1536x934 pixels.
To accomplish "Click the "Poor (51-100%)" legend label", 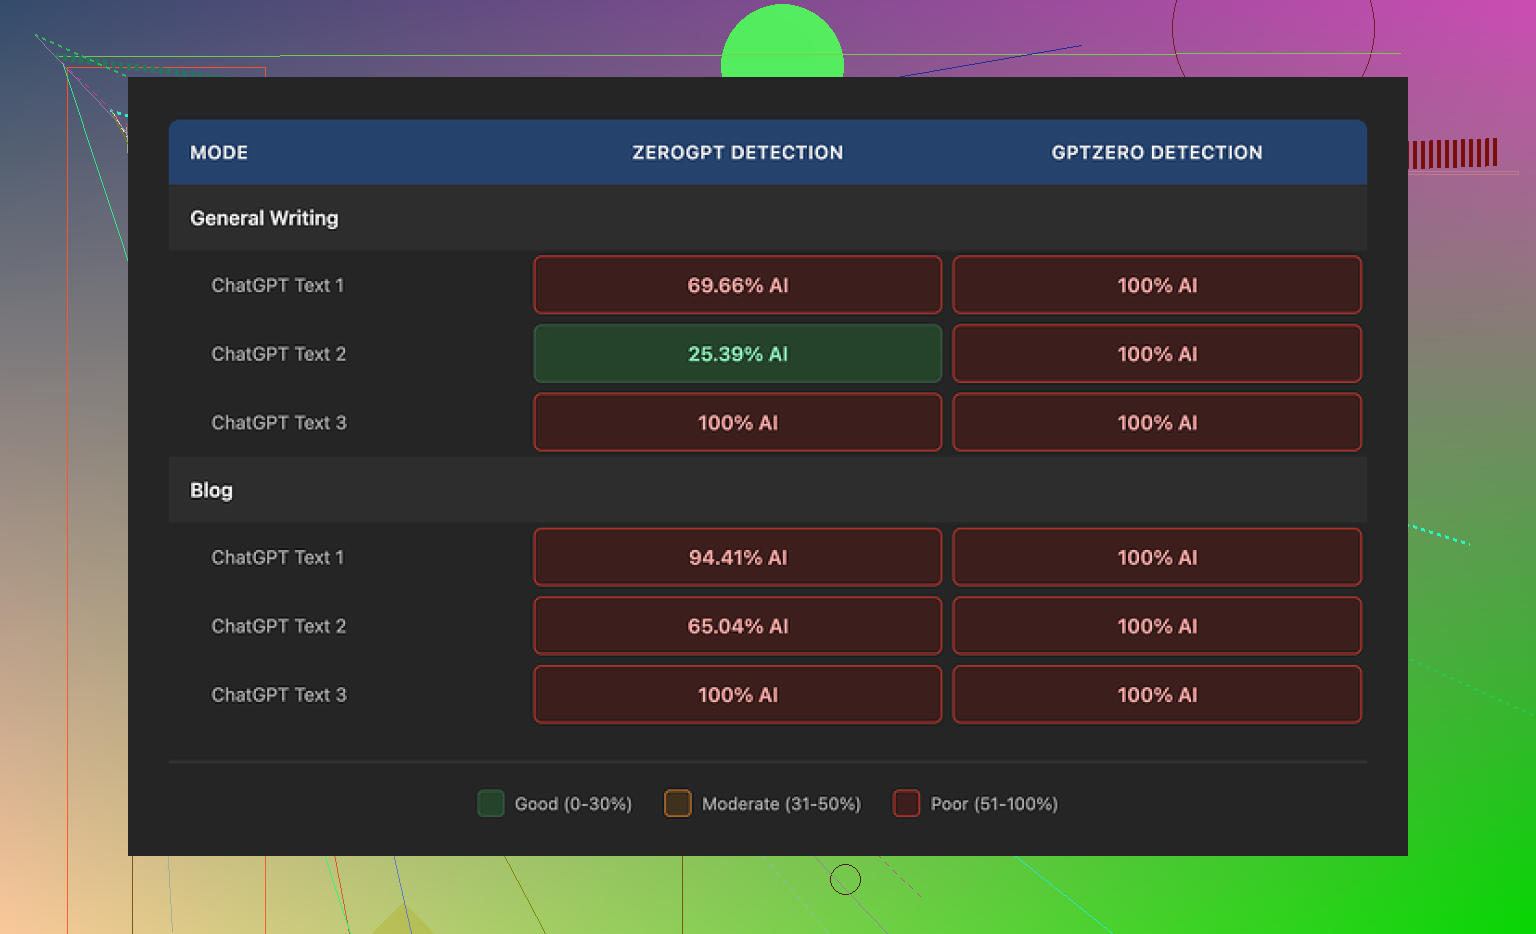I will [x=994, y=804].
